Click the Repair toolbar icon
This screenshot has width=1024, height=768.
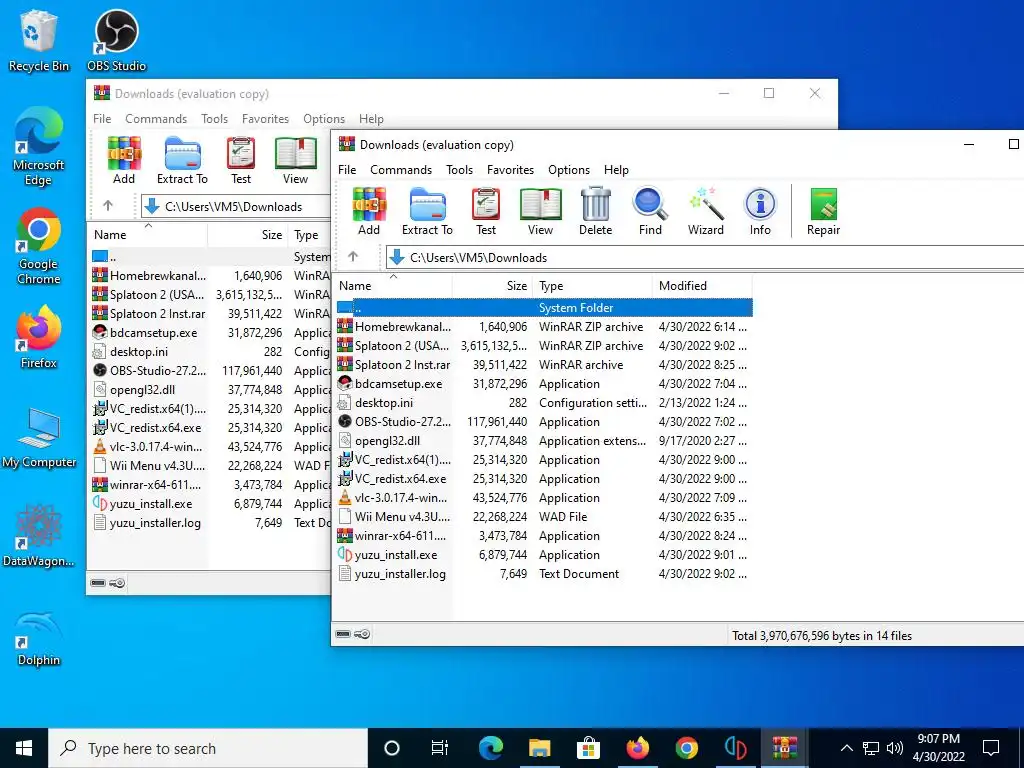click(824, 211)
